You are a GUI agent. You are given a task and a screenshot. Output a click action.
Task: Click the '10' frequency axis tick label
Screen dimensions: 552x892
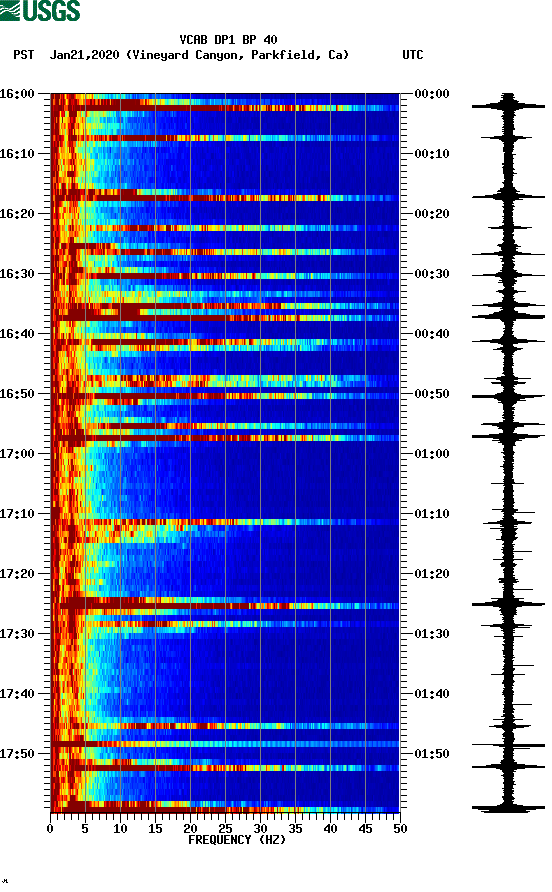coord(120,829)
